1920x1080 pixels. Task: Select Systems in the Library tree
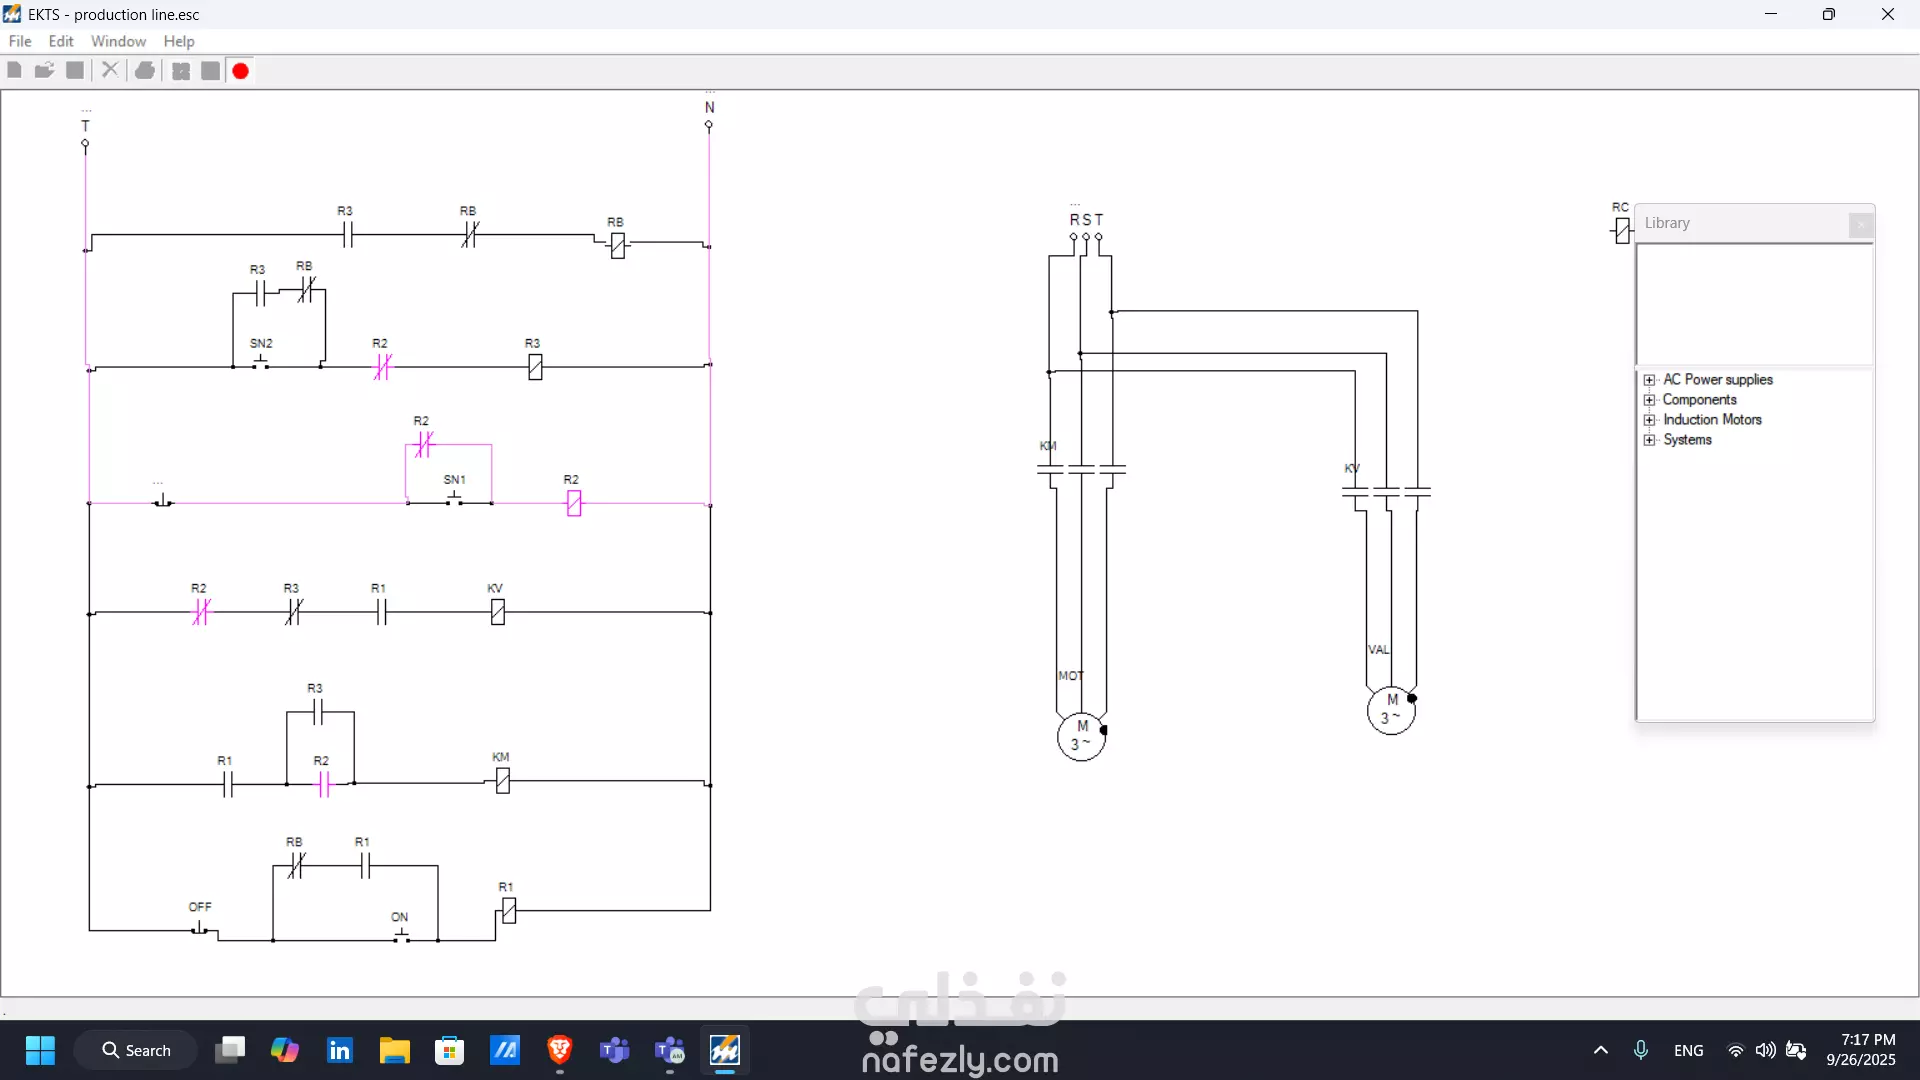[x=1687, y=440]
